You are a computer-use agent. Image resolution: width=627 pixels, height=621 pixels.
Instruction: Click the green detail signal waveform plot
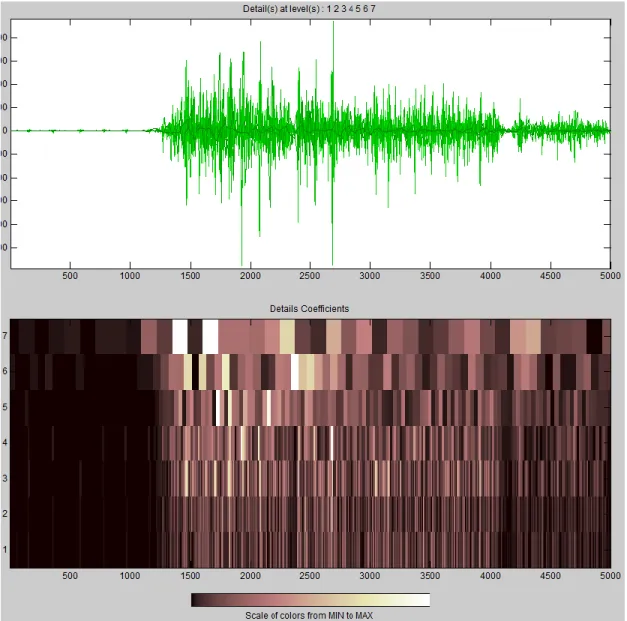pyautogui.click(x=310, y=144)
